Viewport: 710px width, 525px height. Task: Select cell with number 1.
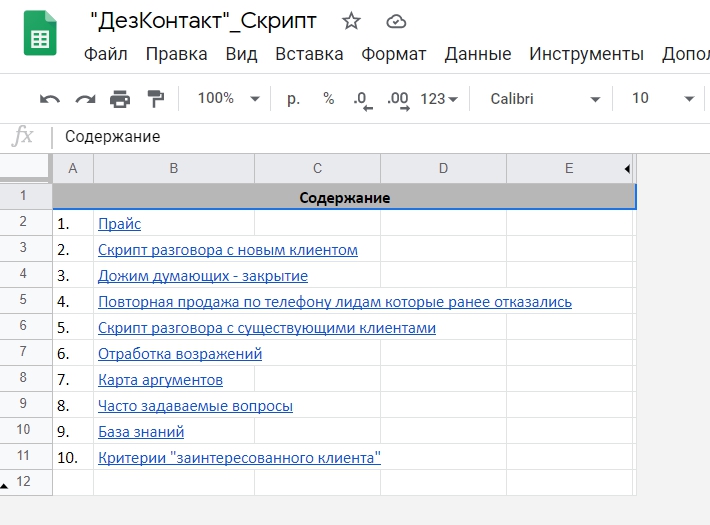coord(73,223)
